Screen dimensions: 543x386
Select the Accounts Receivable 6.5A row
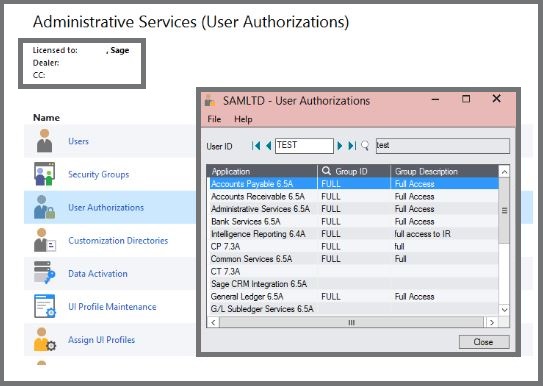coord(353,196)
